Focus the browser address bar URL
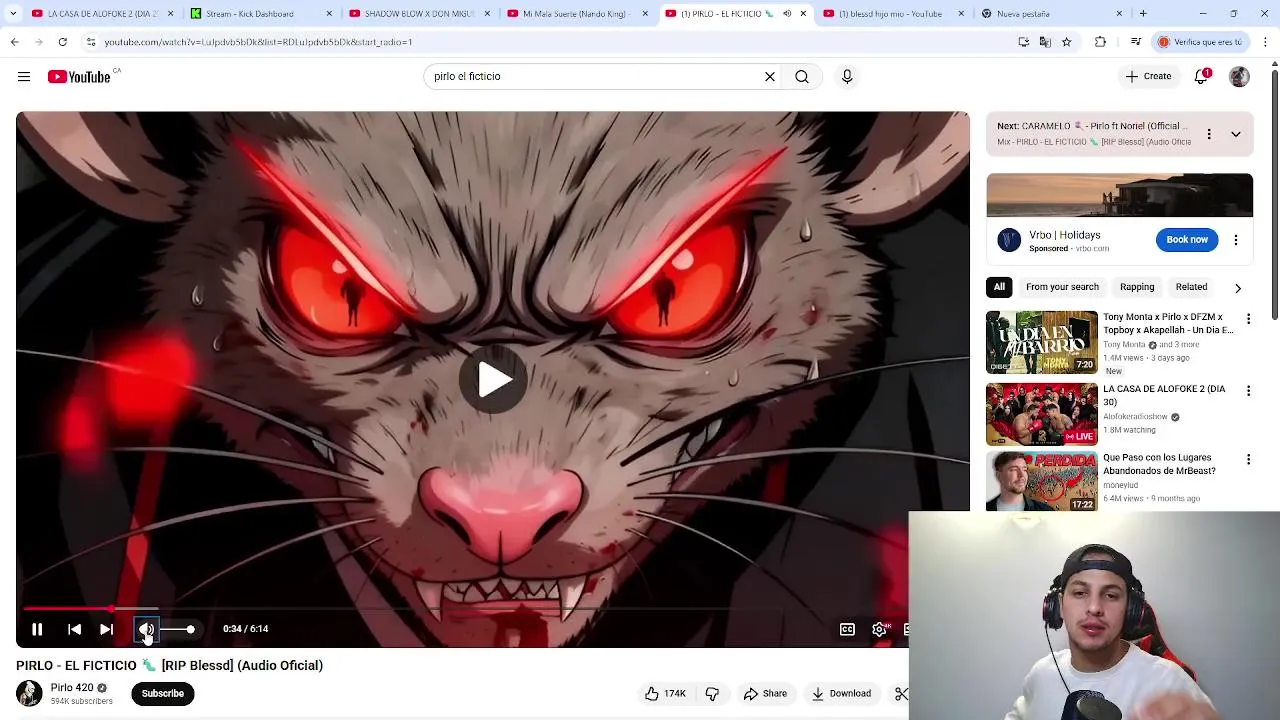1280x720 pixels. 258,42
